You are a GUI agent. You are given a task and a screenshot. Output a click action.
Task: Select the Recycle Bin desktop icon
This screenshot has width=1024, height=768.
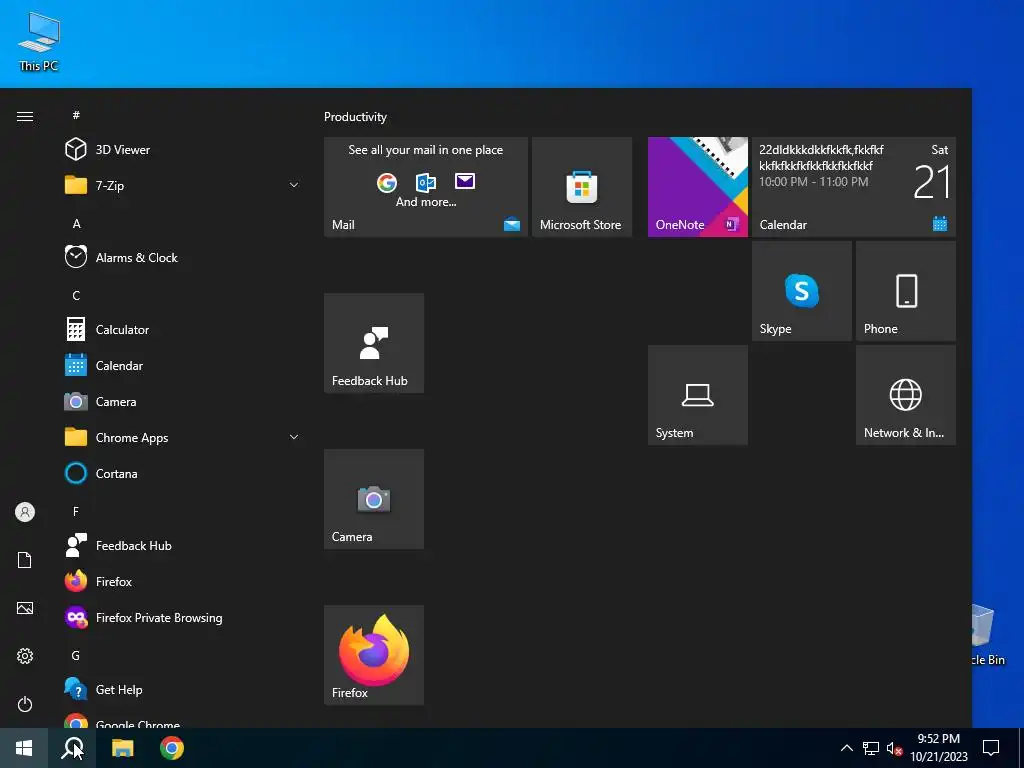coord(989,635)
